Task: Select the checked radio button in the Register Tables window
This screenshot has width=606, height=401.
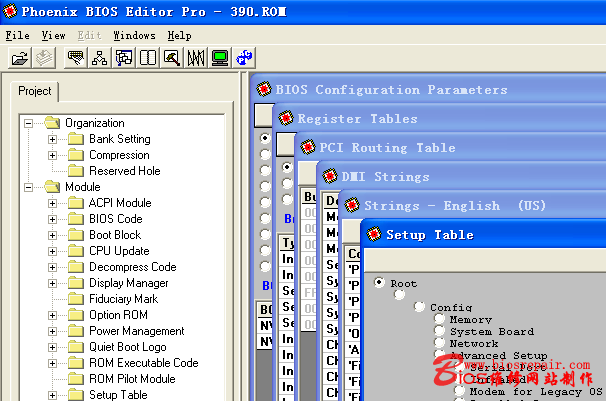Action: tap(287, 167)
